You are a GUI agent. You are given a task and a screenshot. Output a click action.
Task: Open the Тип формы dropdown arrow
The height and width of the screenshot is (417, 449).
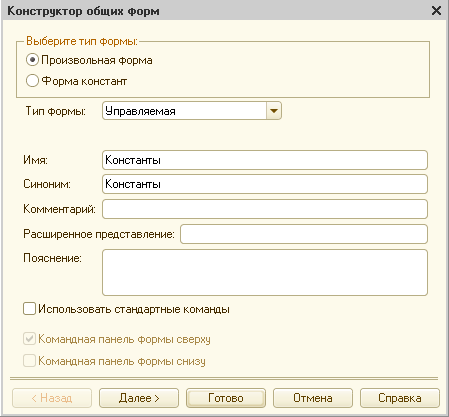click(274, 111)
